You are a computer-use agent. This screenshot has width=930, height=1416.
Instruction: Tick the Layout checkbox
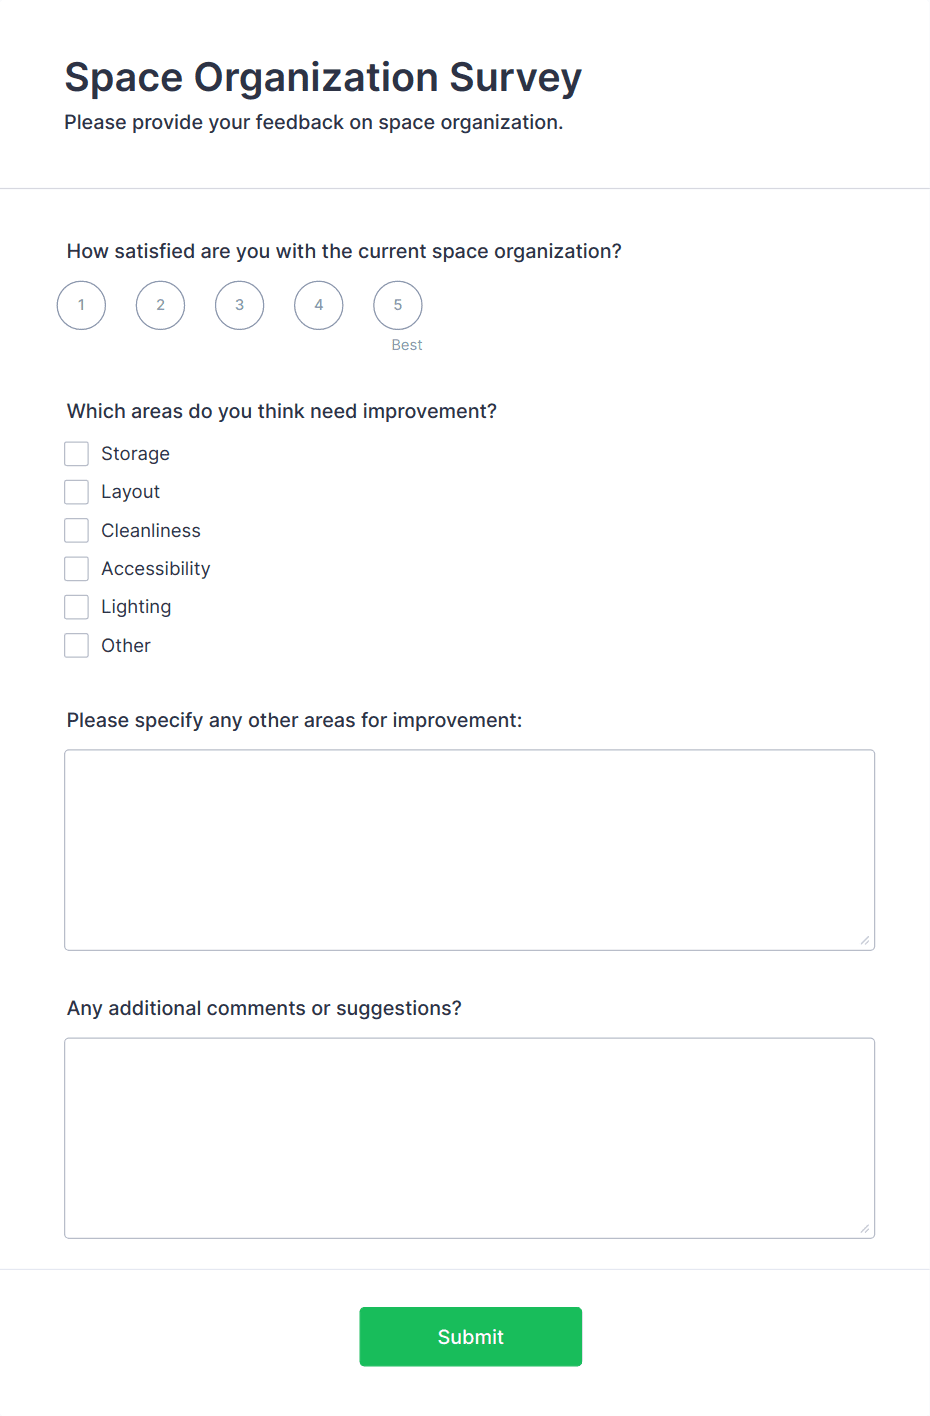(76, 492)
